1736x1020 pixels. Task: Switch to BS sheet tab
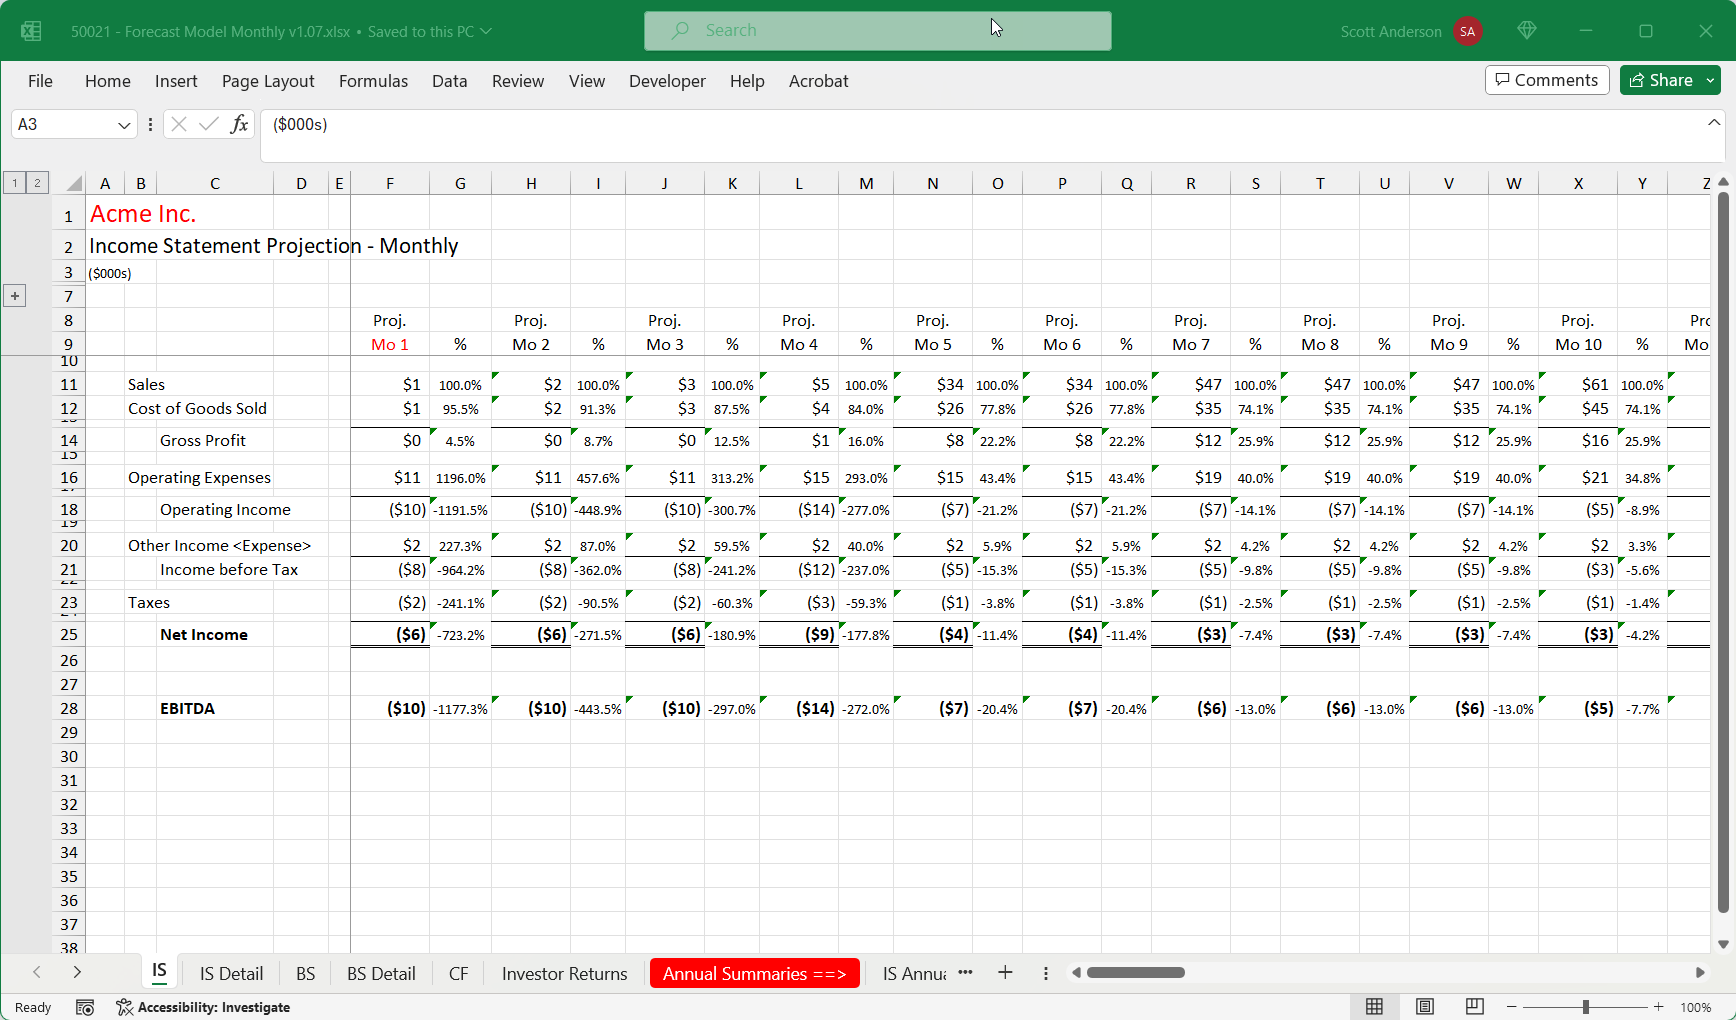(306, 973)
